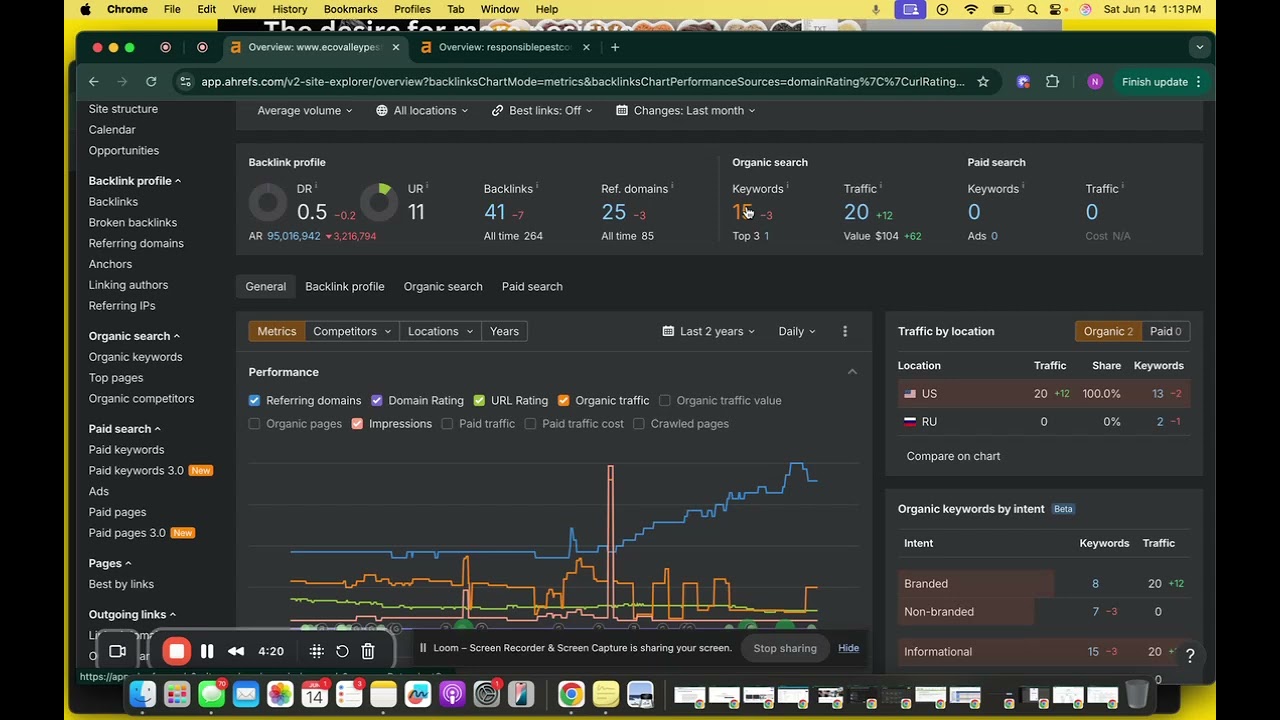The width and height of the screenshot is (1280, 720).
Task: Select the Years chart mode tab
Action: 504,331
